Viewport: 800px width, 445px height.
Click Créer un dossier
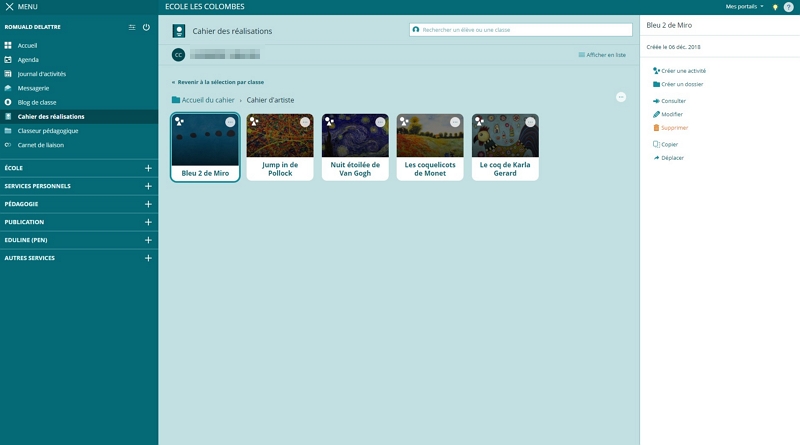tap(678, 84)
